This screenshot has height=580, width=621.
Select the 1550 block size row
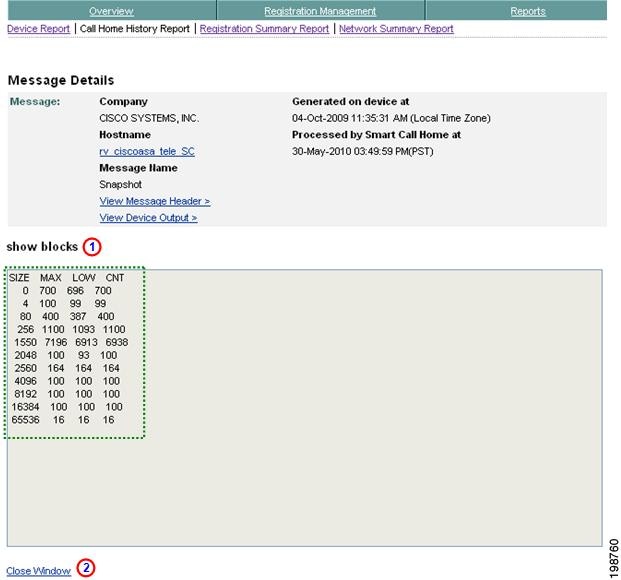[x=71, y=342]
